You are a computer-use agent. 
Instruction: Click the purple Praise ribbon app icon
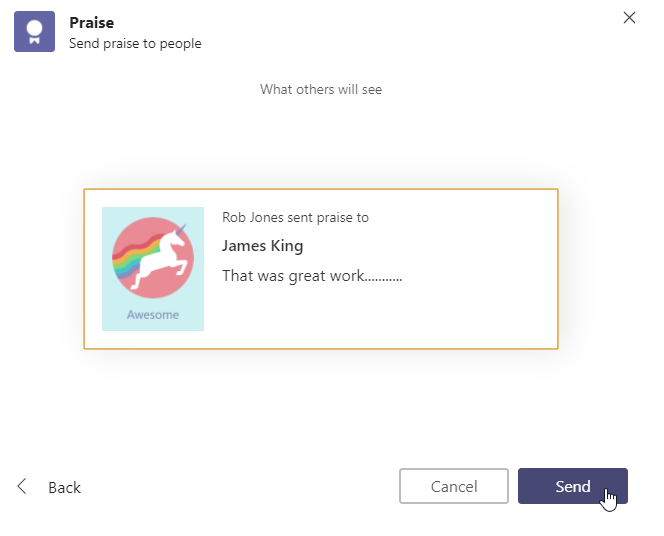point(34,32)
